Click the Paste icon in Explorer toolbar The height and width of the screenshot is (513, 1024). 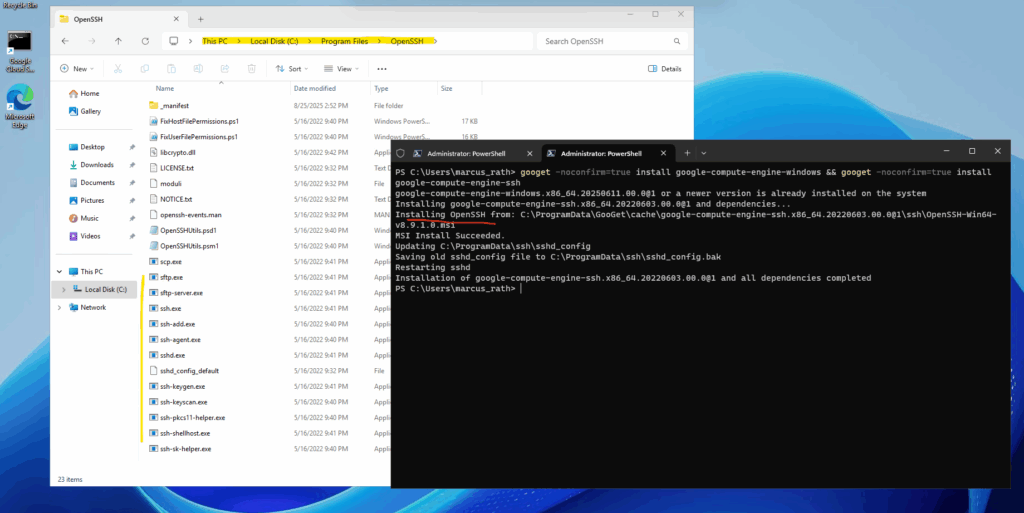tap(171, 69)
